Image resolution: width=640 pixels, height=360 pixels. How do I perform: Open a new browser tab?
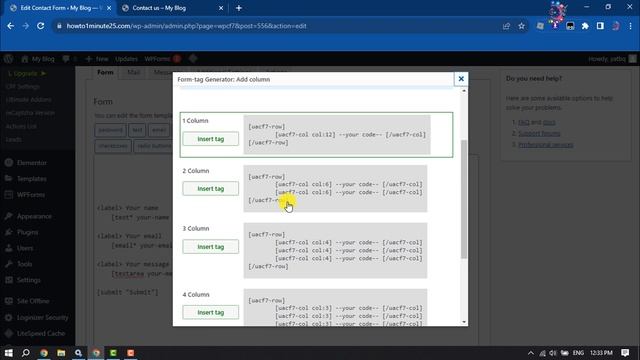[x=239, y=8]
